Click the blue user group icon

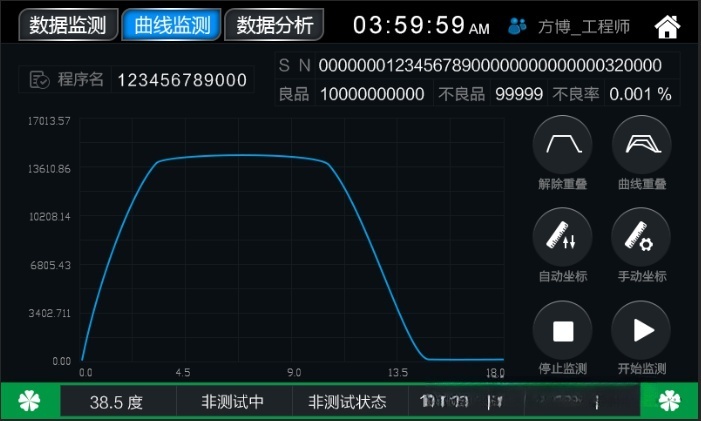pos(517,26)
